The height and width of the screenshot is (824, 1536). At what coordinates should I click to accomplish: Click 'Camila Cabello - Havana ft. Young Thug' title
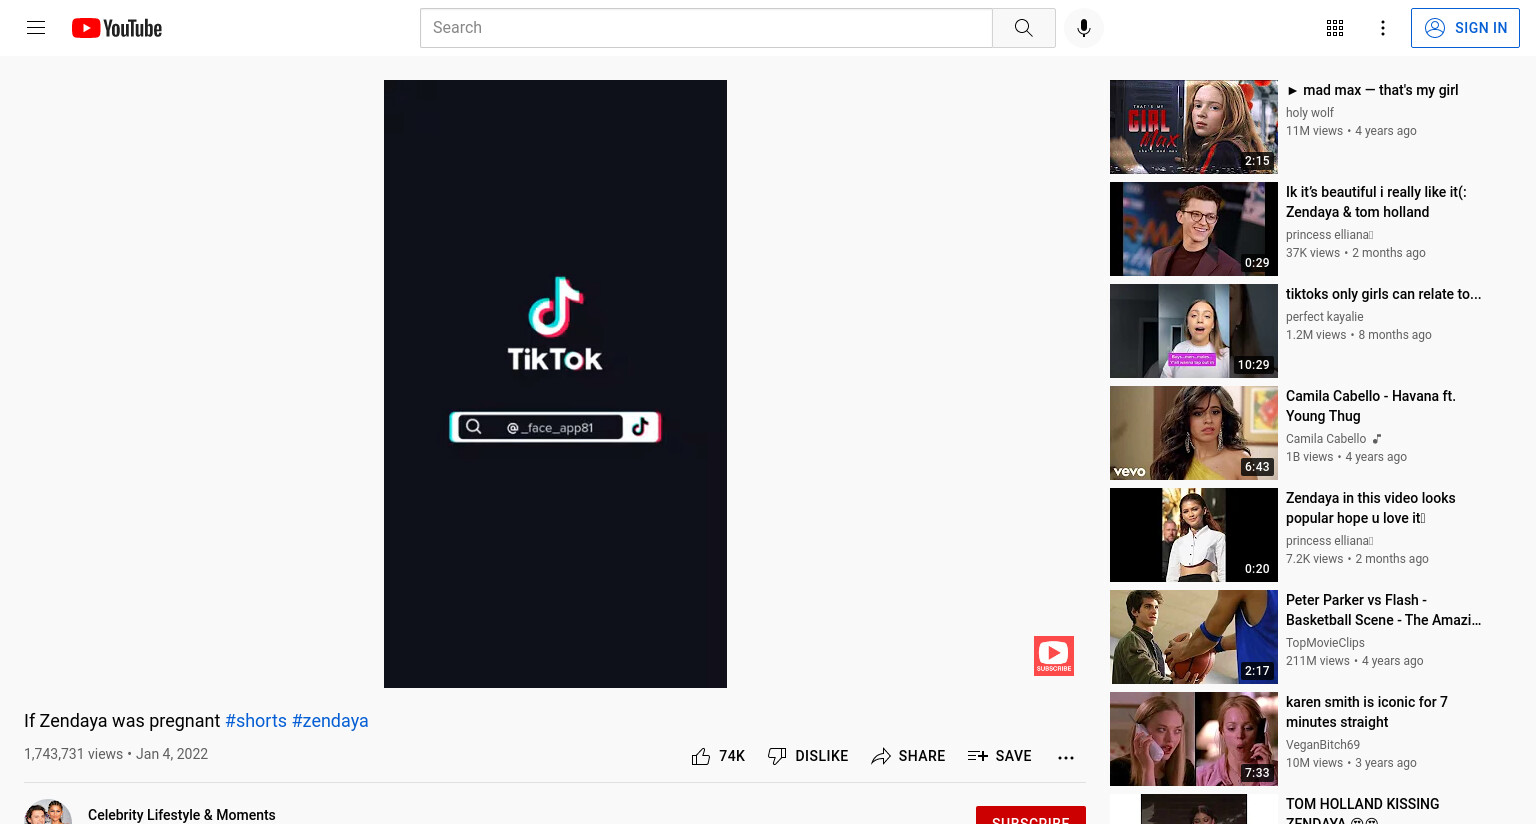click(1371, 406)
